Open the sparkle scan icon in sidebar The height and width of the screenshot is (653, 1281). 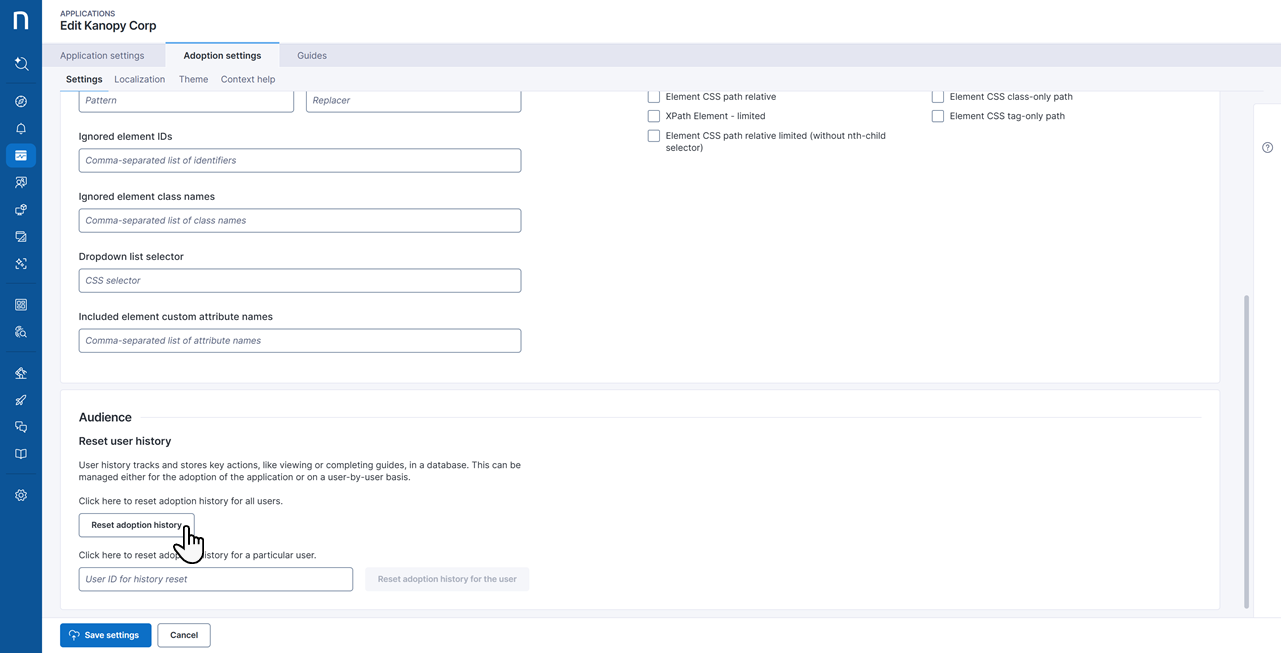(21, 264)
